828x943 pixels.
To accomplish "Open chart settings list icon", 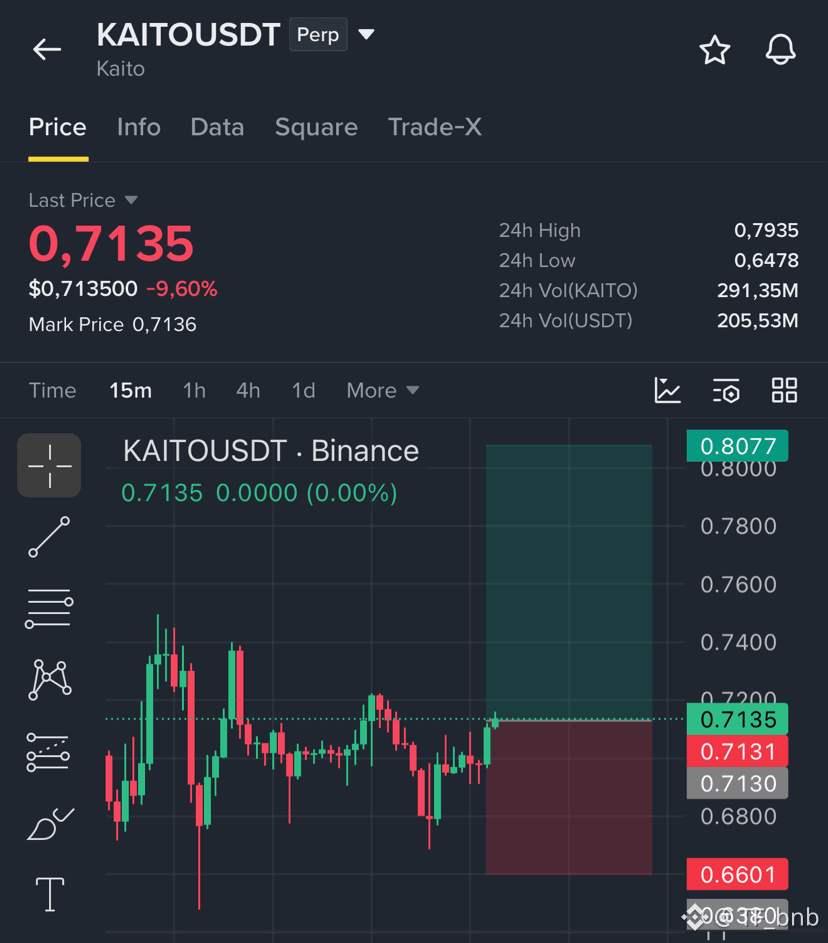I will tap(726, 390).
